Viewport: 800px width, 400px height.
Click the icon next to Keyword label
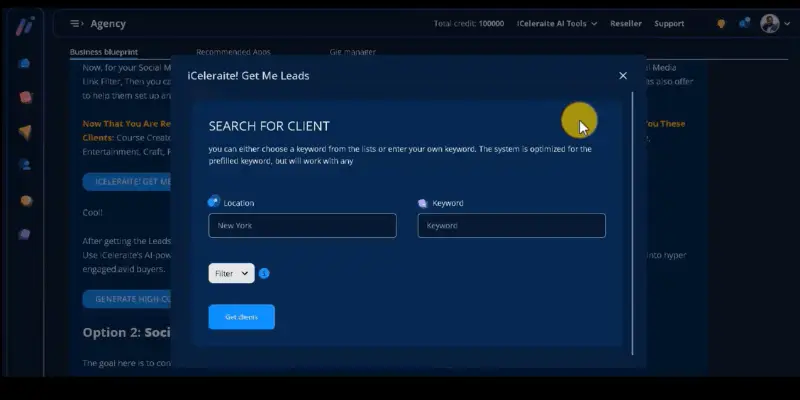pyautogui.click(x=422, y=203)
